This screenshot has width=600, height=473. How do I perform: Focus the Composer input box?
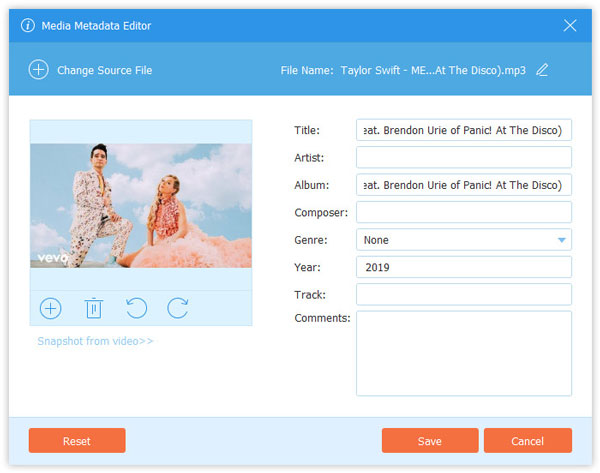pos(464,212)
